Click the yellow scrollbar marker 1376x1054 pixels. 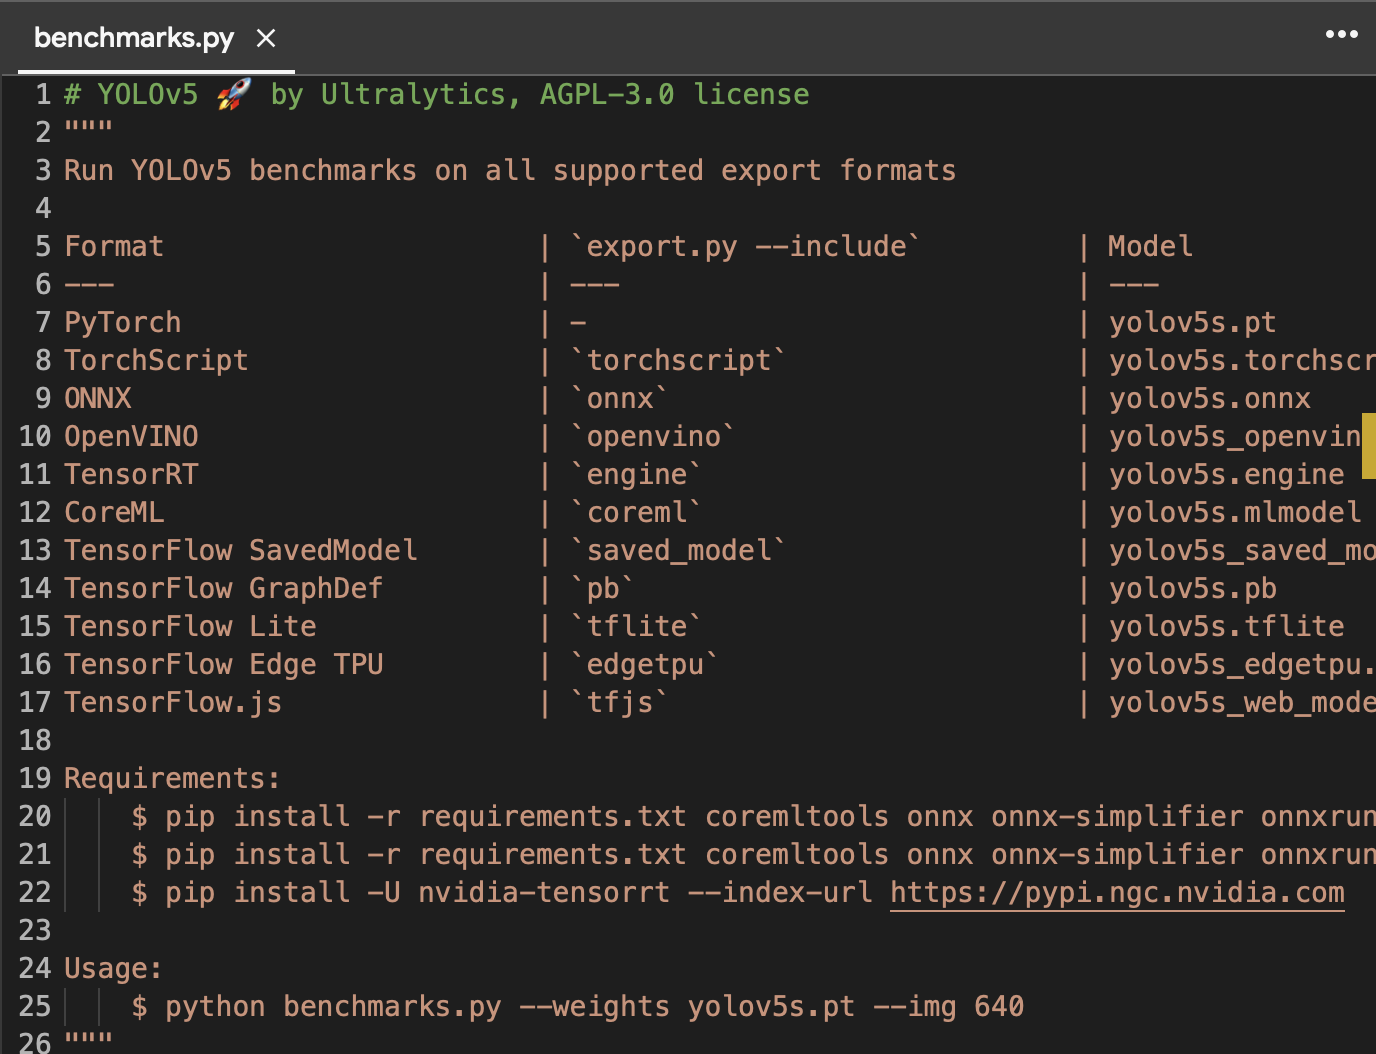coord(1369,446)
